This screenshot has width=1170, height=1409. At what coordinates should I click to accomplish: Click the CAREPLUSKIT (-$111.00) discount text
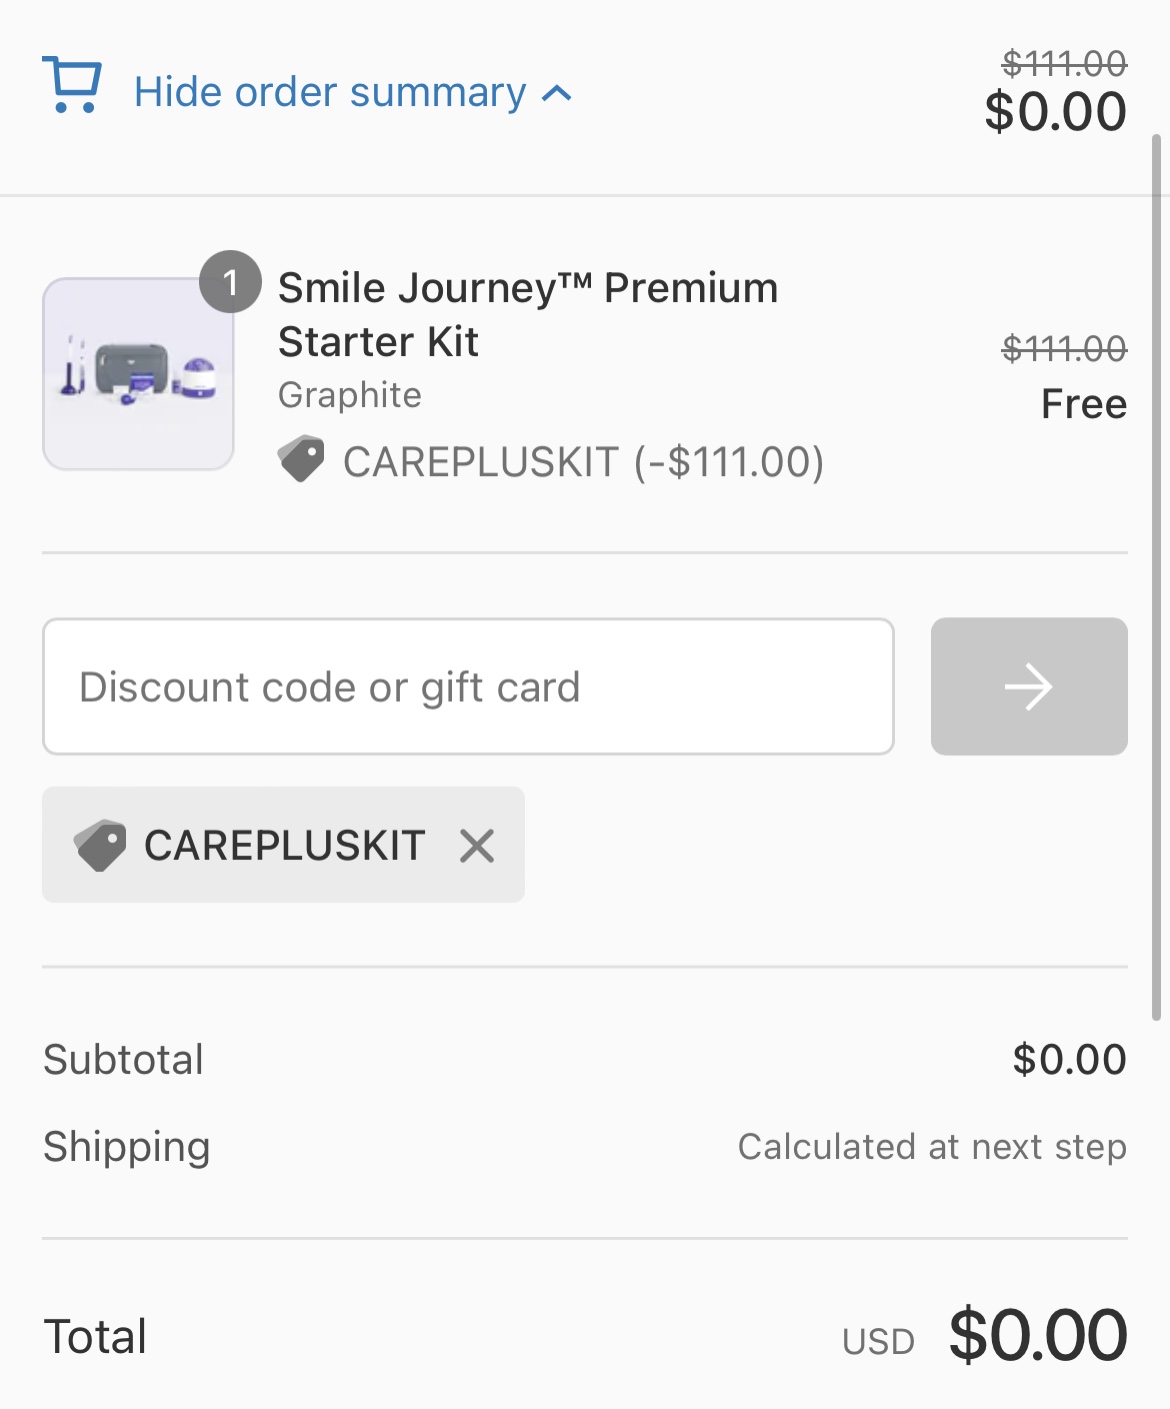click(583, 461)
